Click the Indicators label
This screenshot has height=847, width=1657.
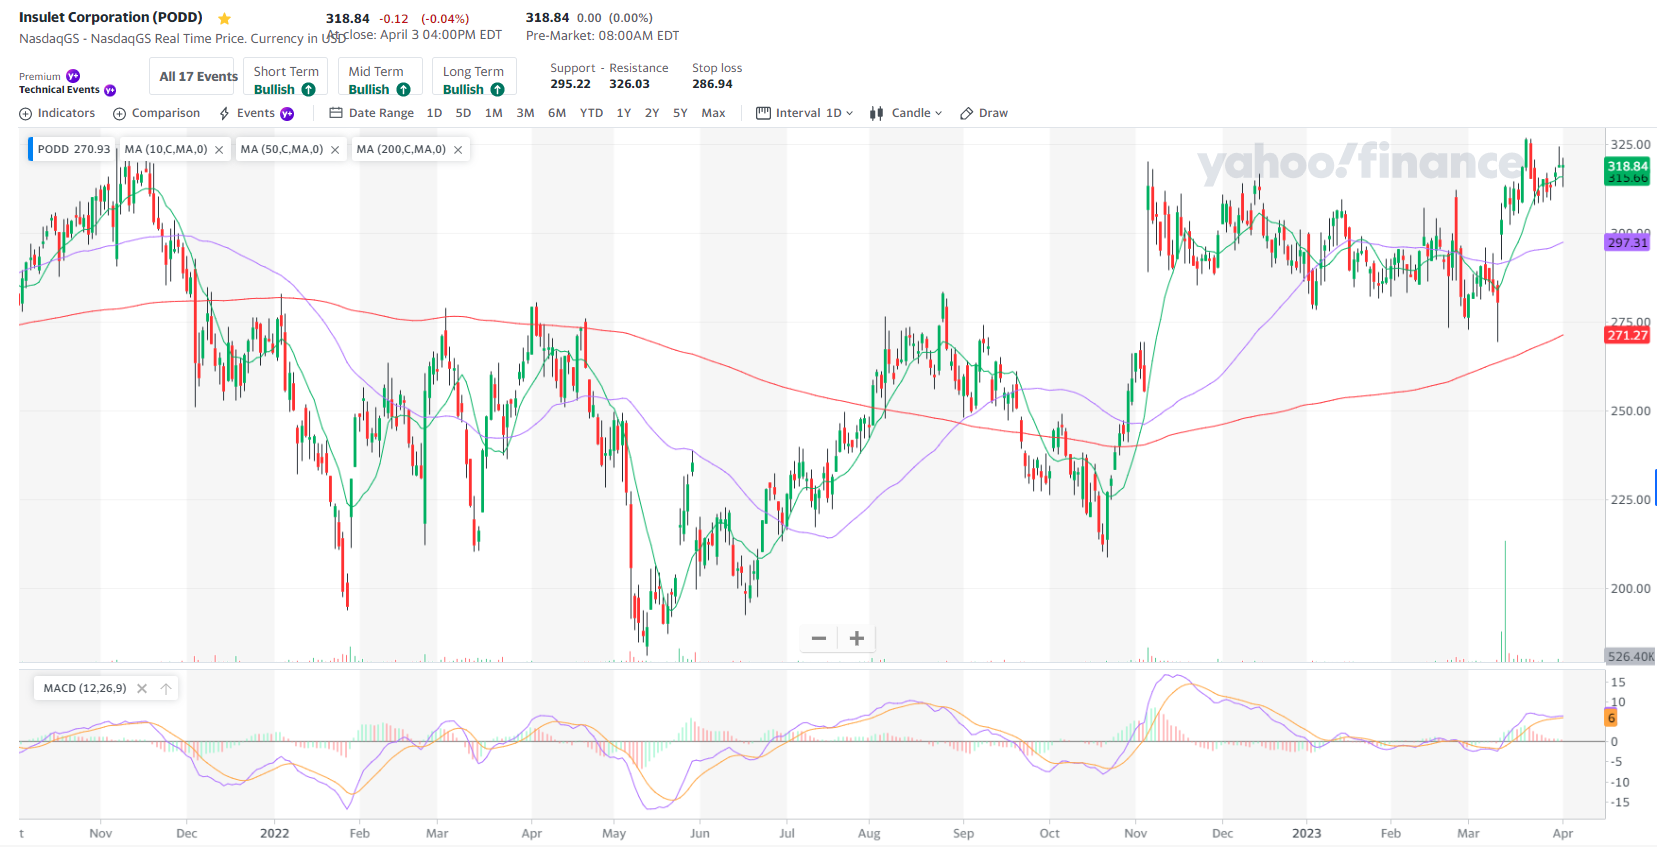pyautogui.click(x=66, y=113)
